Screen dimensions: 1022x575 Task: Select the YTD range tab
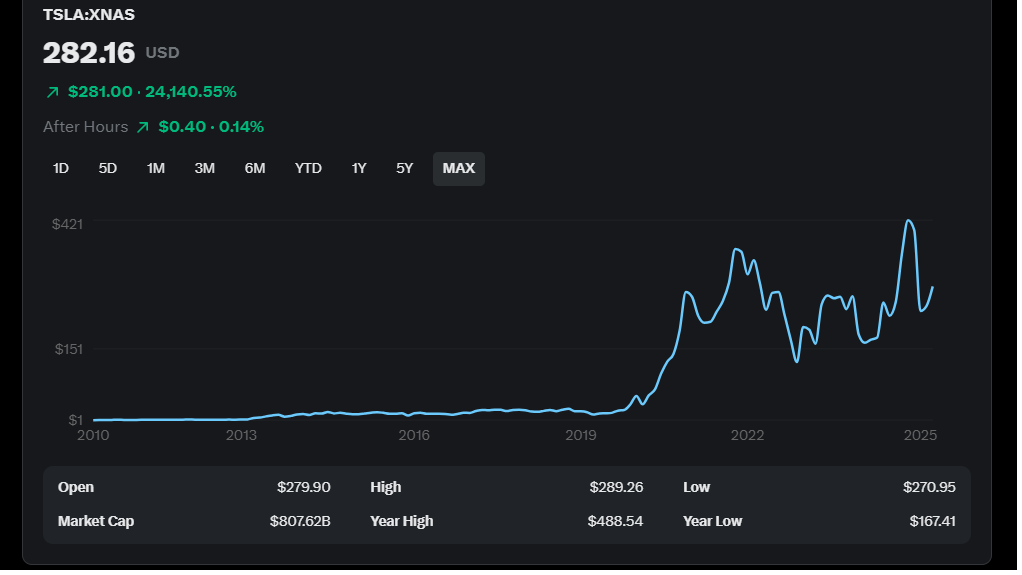click(x=308, y=170)
